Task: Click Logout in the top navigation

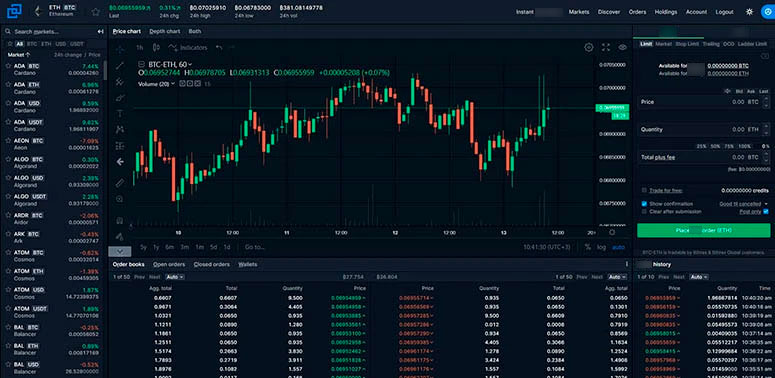Action: point(725,12)
